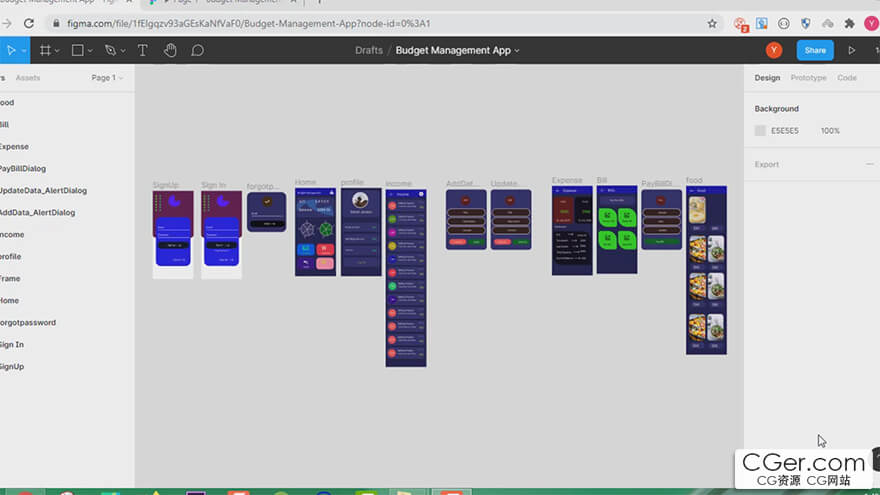Select the Pen tool
Image resolution: width=880 pixels, height=495 pixels.
tap(109, 50)
